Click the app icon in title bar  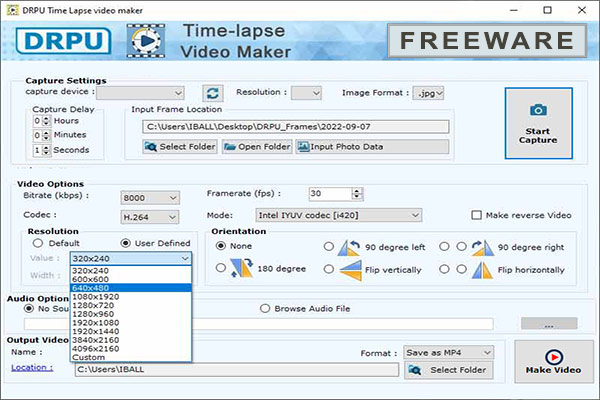pyautogui.click(x=12, y=10)
